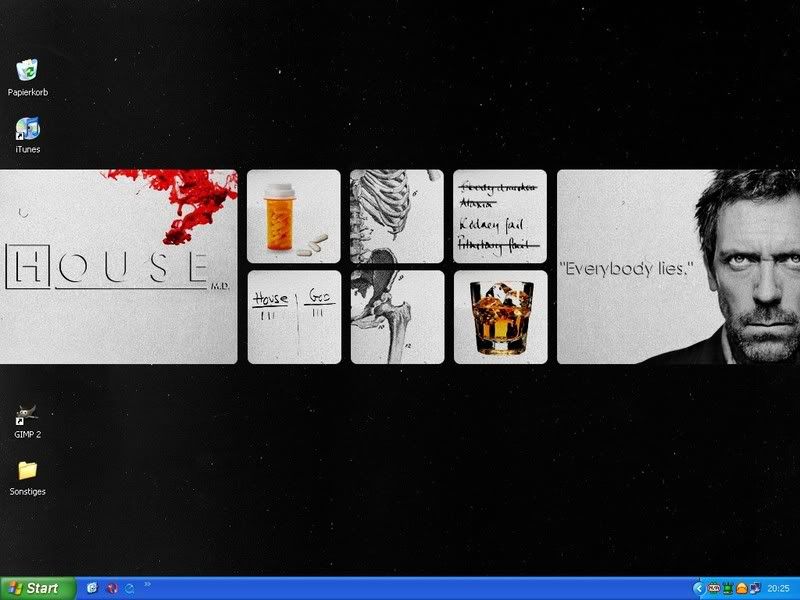Image resolution: width=800 pixels, height=600 pixels.
Task: Select the iTunes desktop shortcut
Action: (28, 129)
